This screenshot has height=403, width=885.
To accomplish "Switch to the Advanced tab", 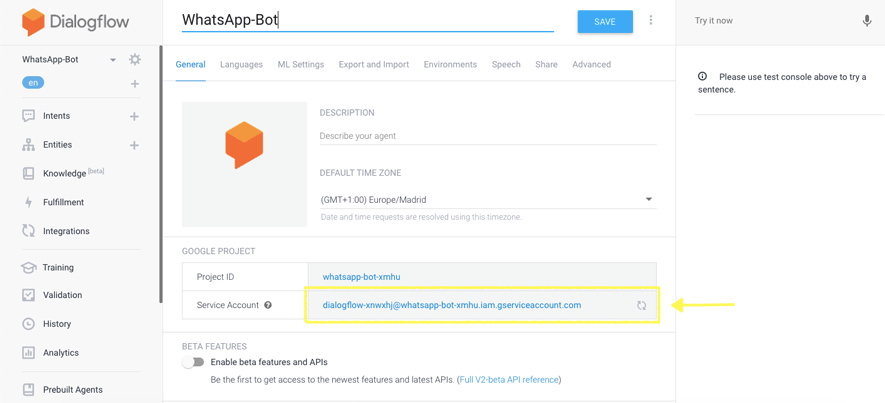I will pos(592,64).
